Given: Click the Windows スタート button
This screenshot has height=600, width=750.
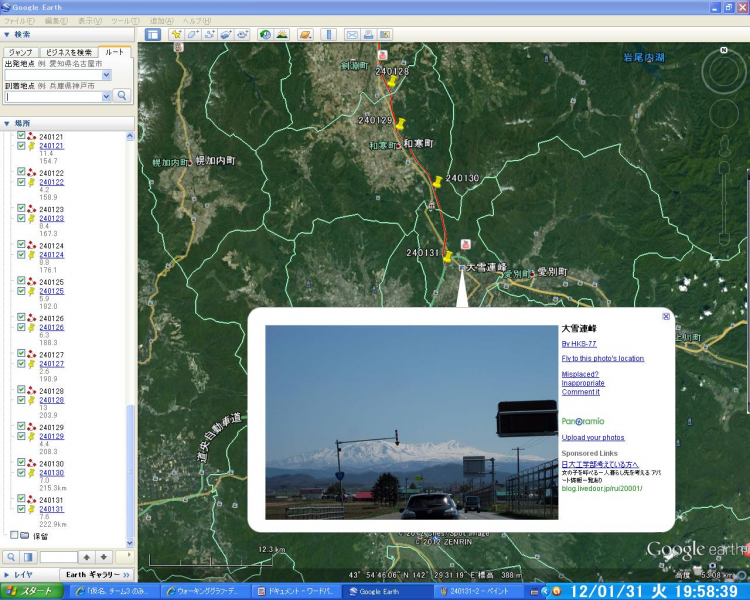Looking at the screenshot, I should coord(32,591).
